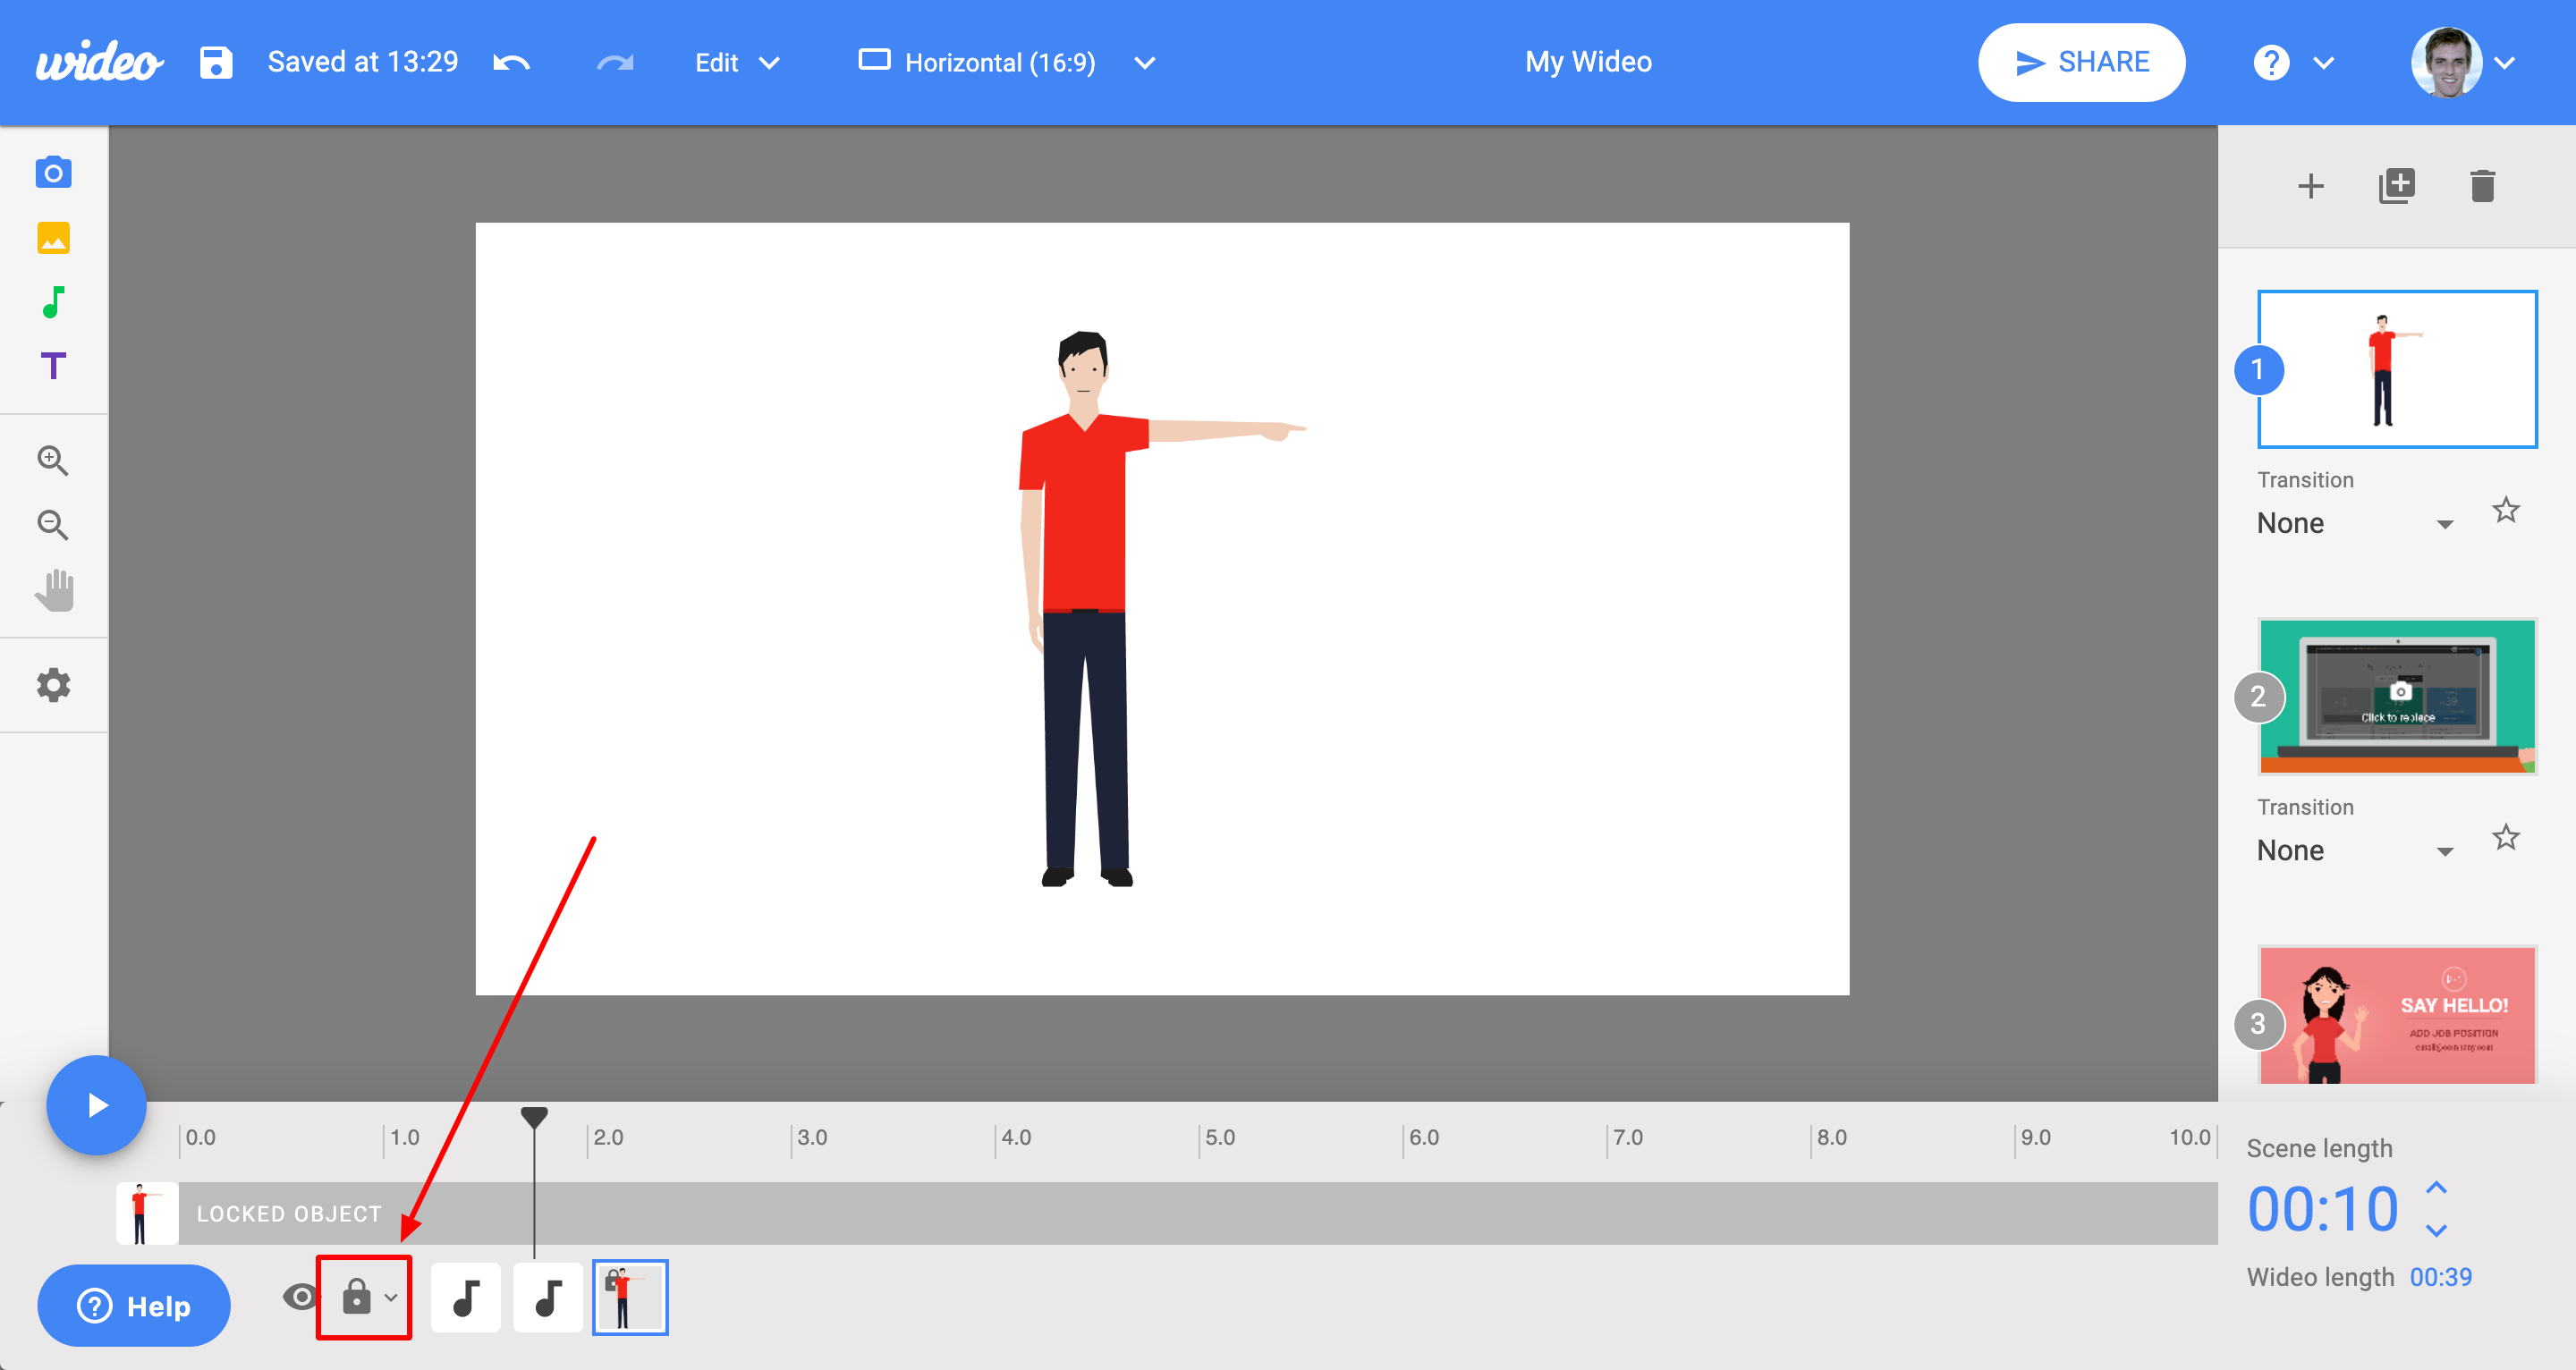Click the blue Help button
This screenshot has width=2576, height=1370.
click(134, 1305)
